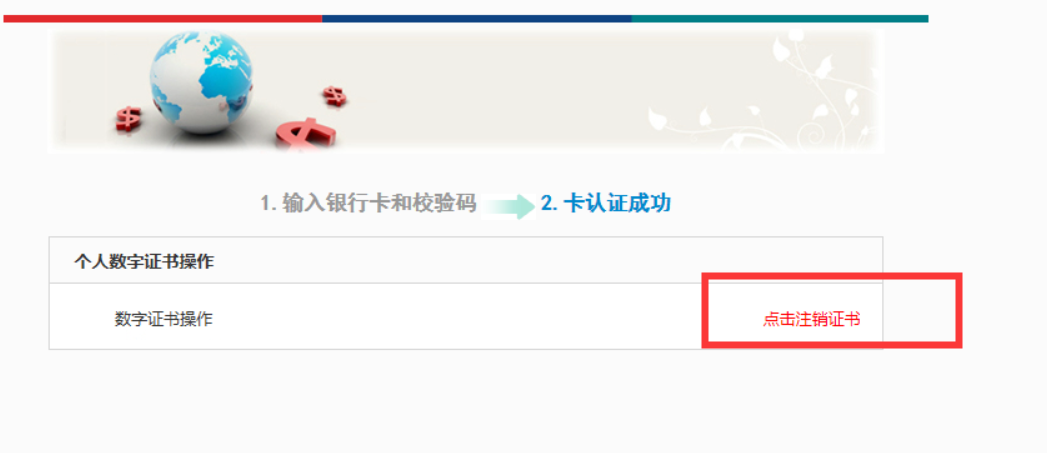Select step 2 卡认证成功

[x=606, y=203]
